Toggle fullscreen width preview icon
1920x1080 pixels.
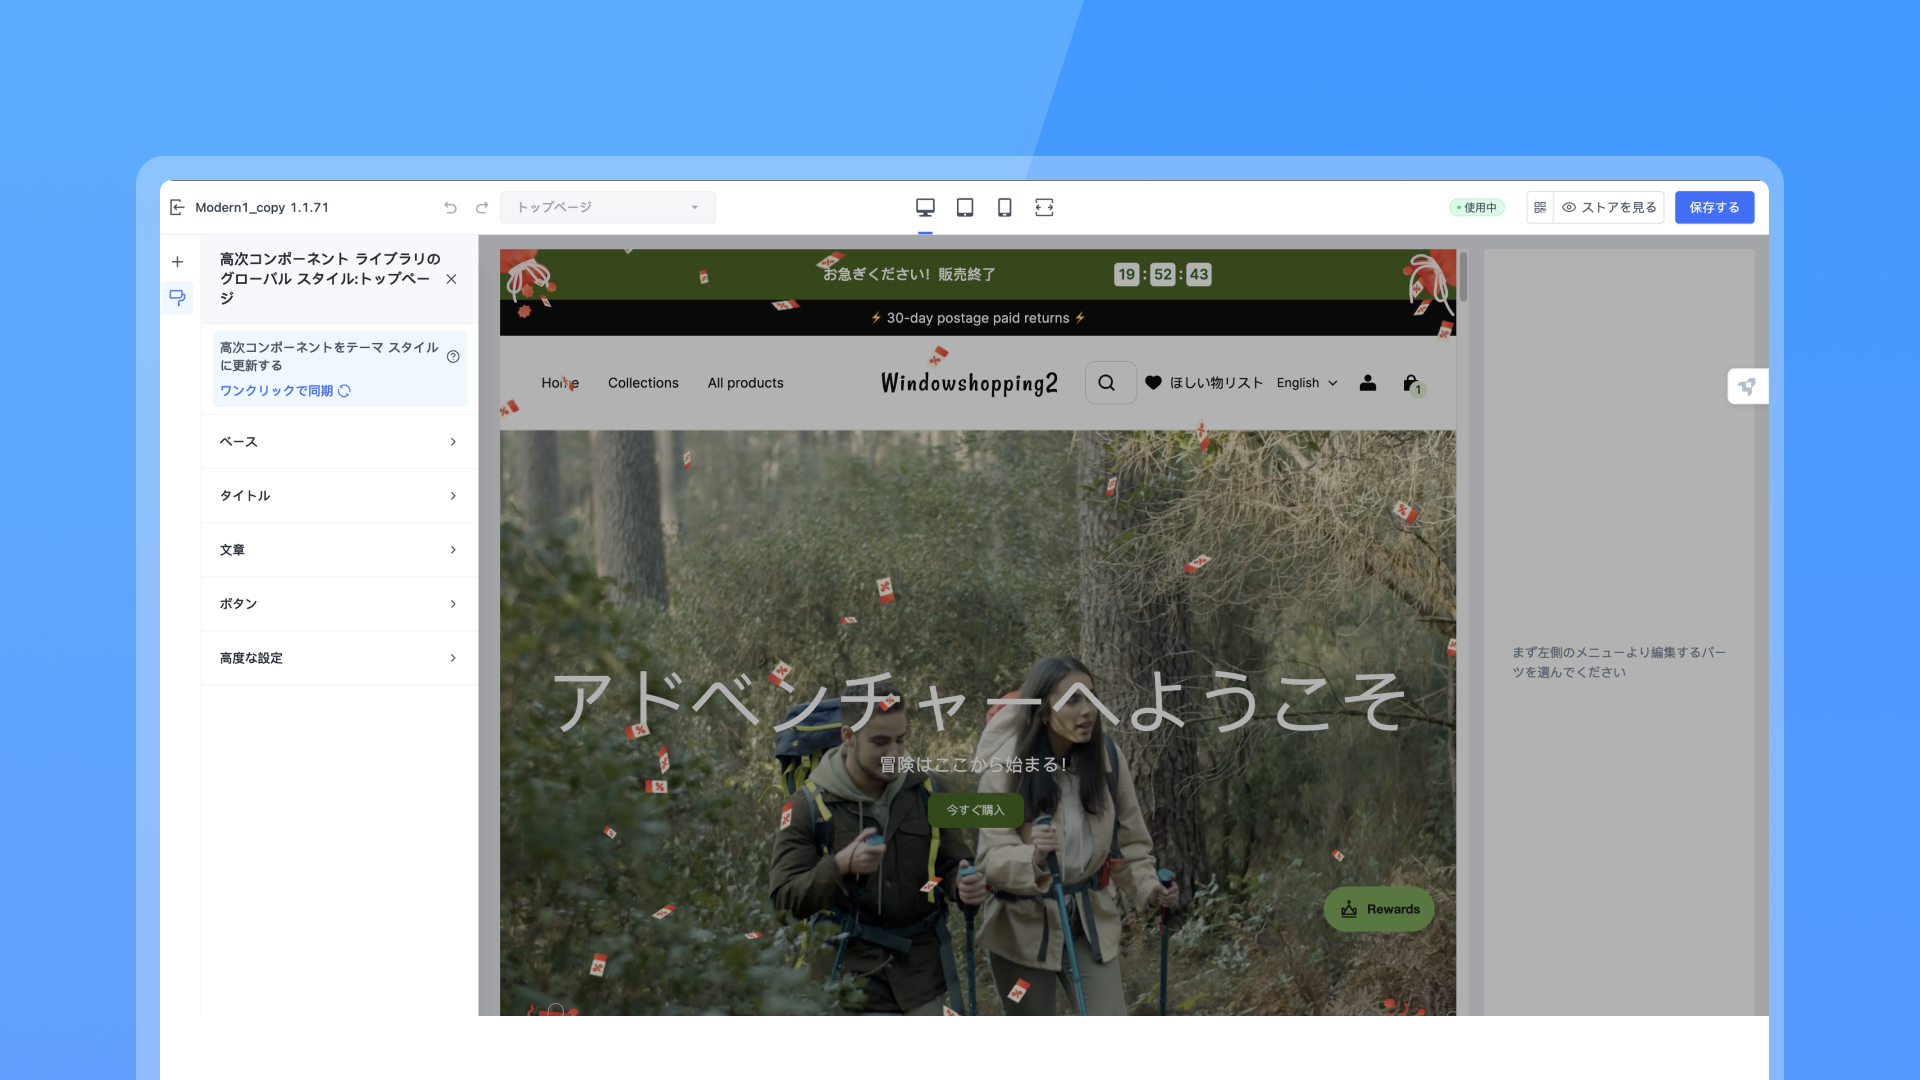1044,207
